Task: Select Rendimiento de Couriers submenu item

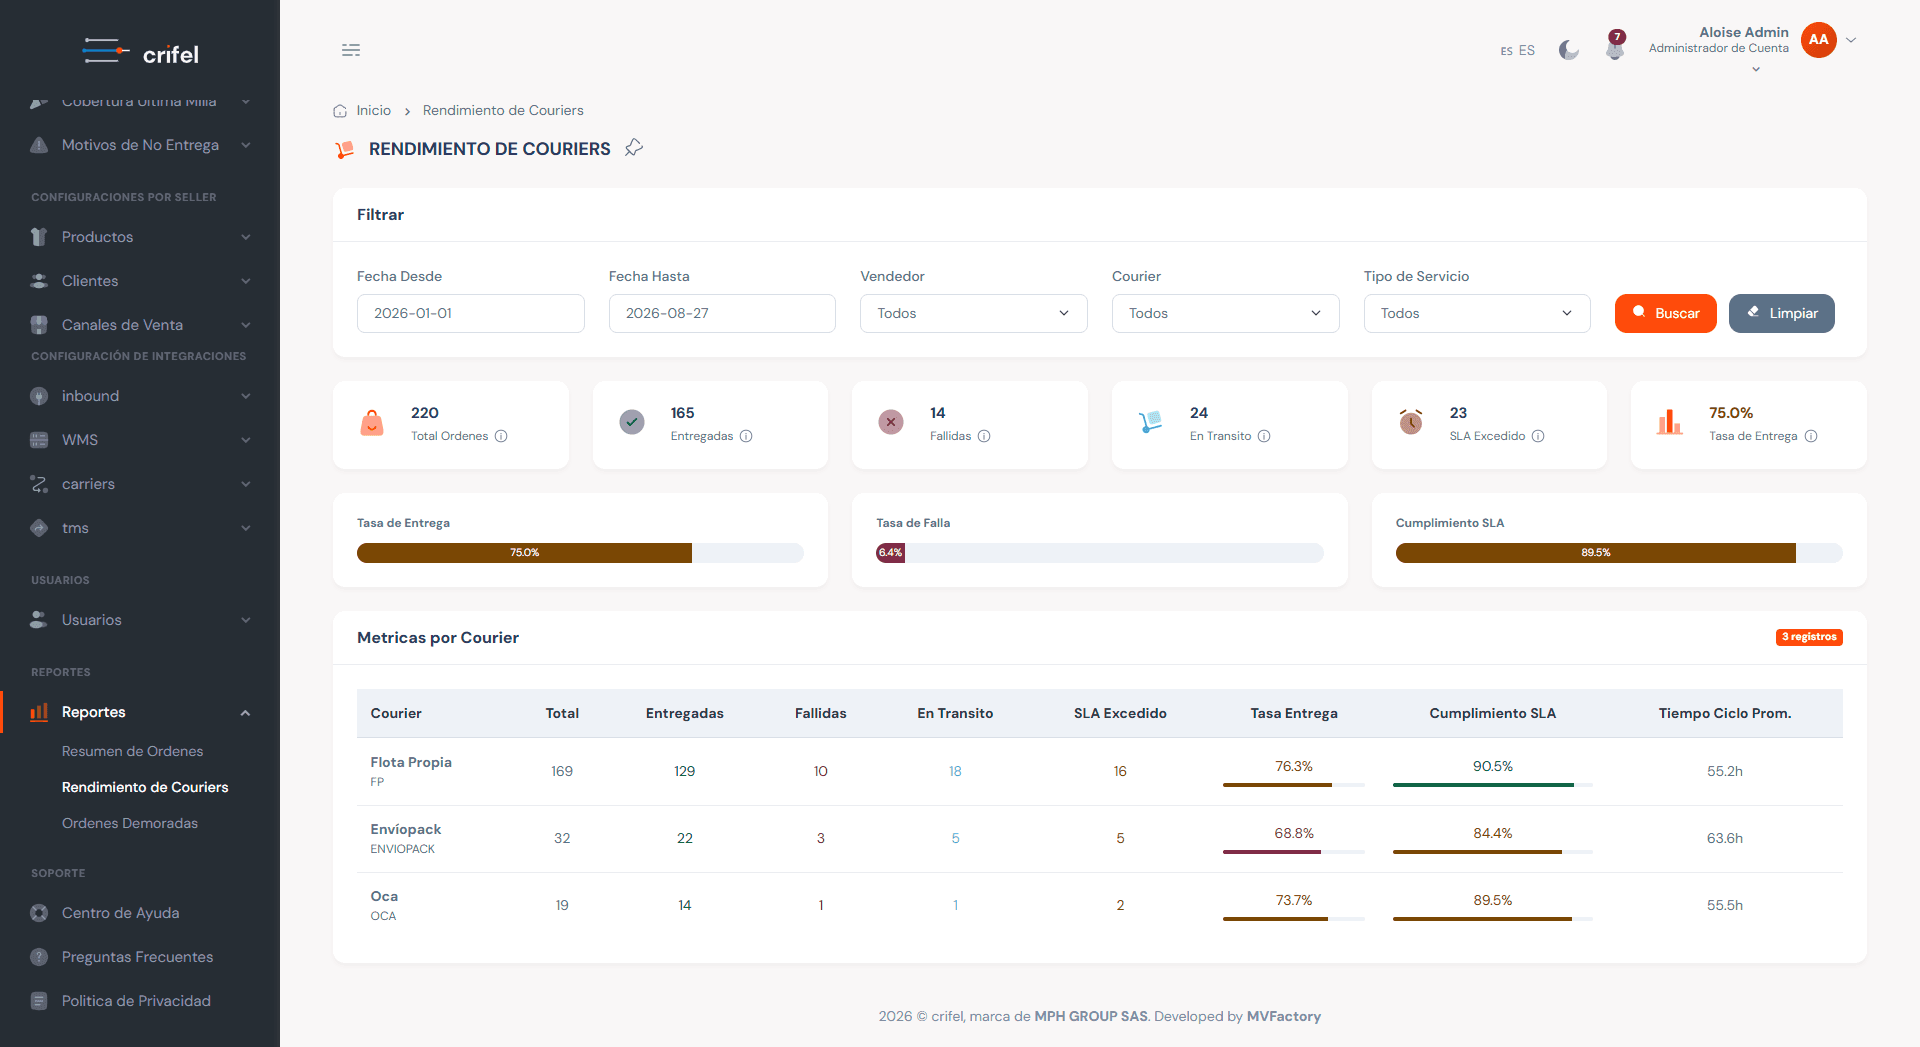Action: point(145,787)
